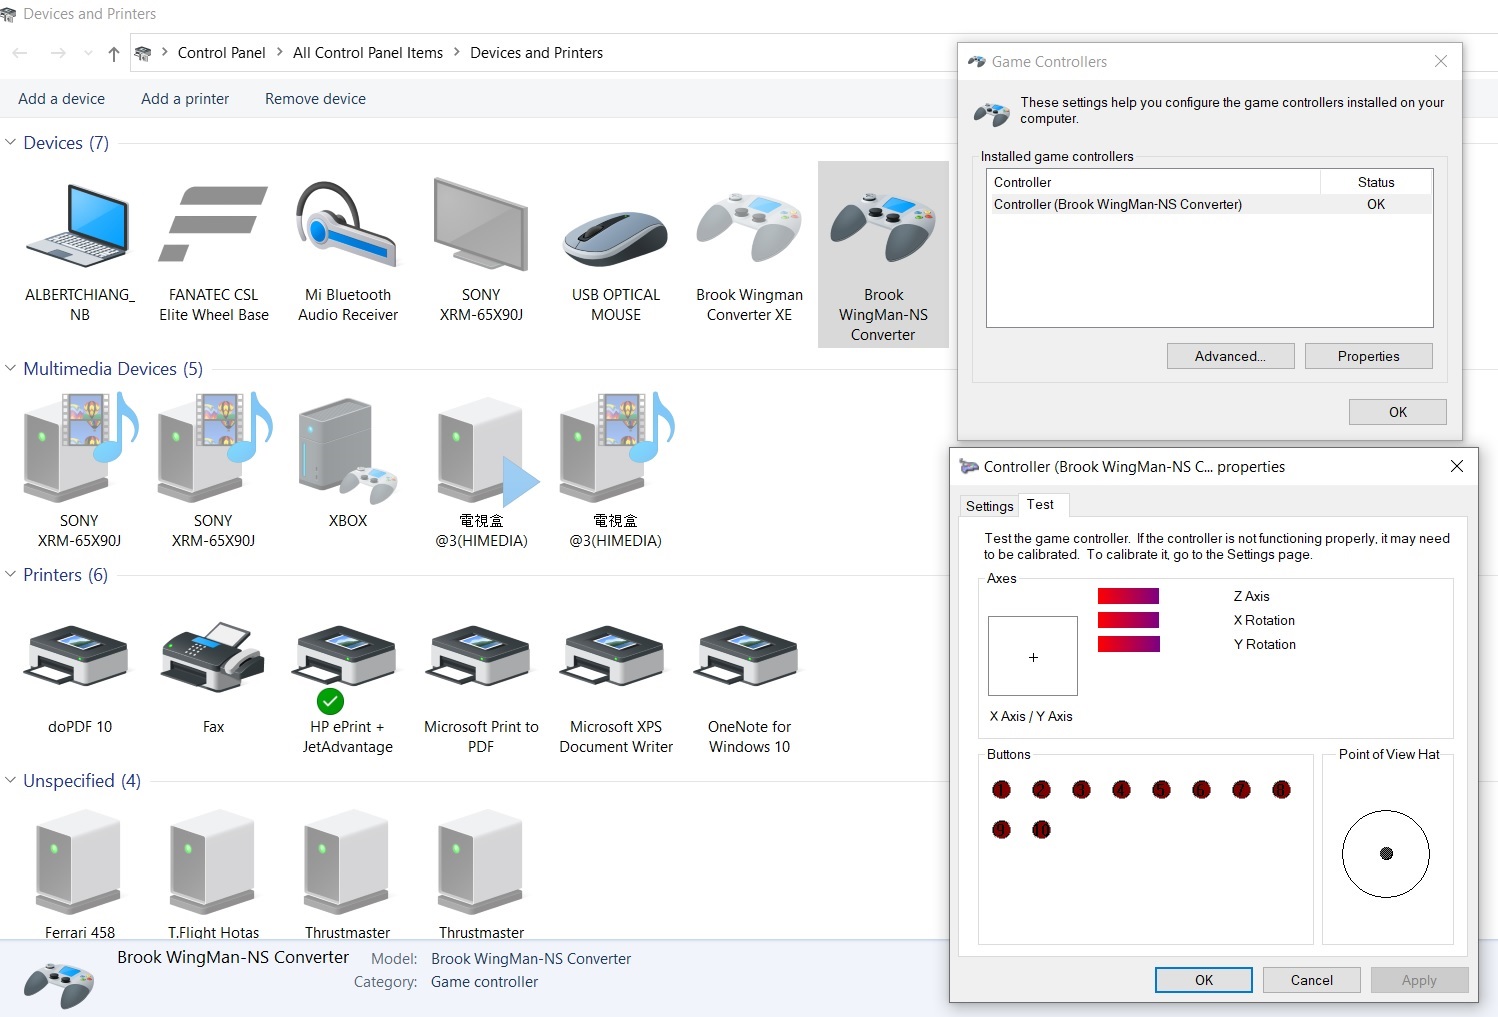Close the controller properties dialog
The height and width of the screenshot is (1017, 1498).
(x=1457, y=467)
